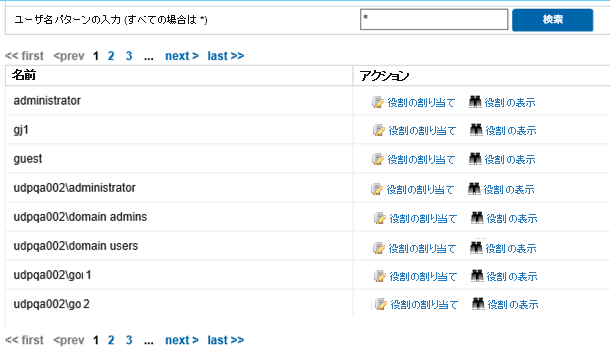Open 役割の表示 for udpqa002\domain users
The width and height of the screenshot is (610, 361).
[511, 249]
